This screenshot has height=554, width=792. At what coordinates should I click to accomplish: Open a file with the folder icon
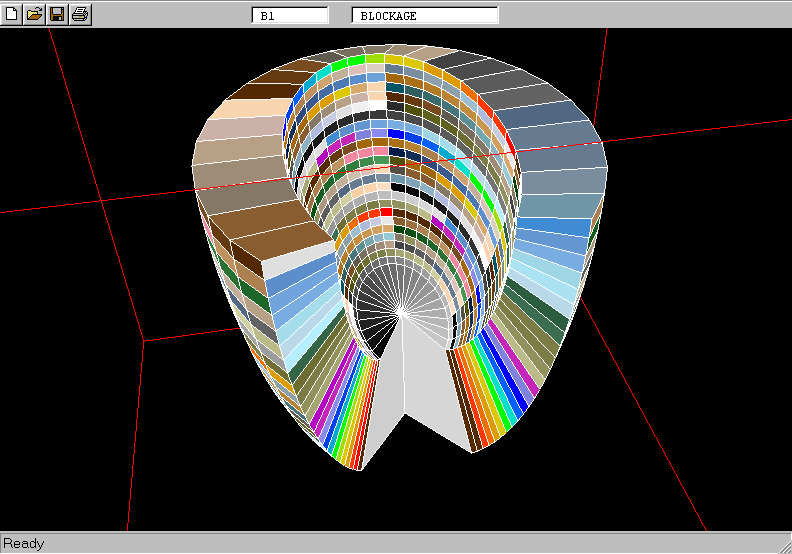point(34,14)
